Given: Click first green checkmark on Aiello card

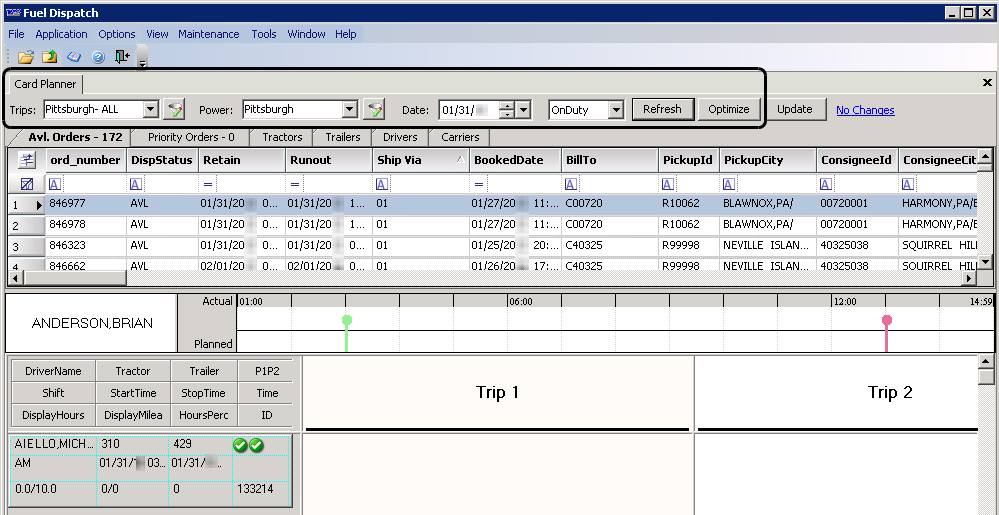Looking at the screenshot, I should [x=240, y=445].
